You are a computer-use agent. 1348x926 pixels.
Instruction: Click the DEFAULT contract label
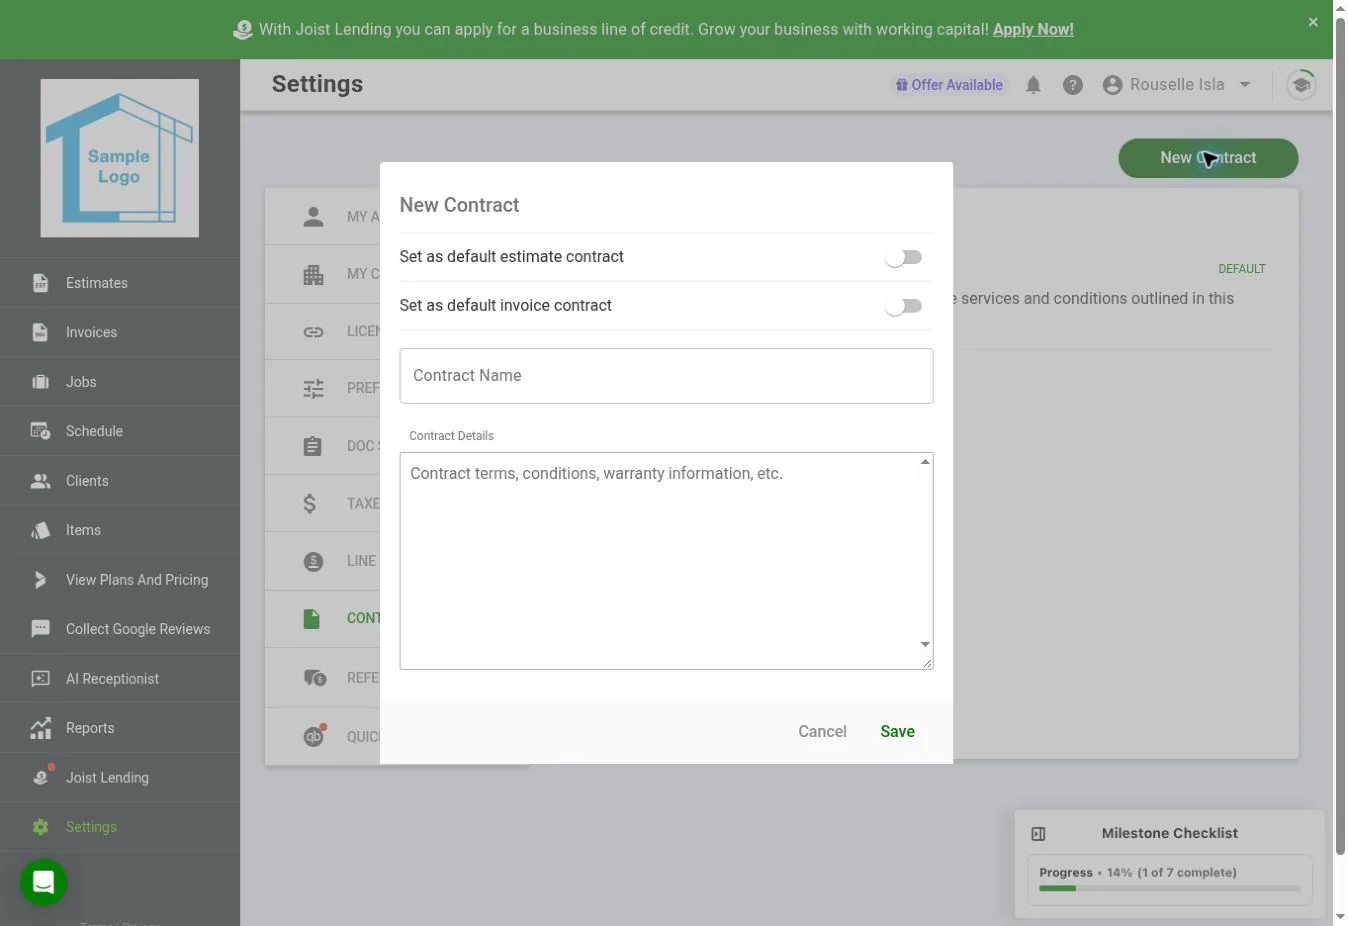[1241, 269]
